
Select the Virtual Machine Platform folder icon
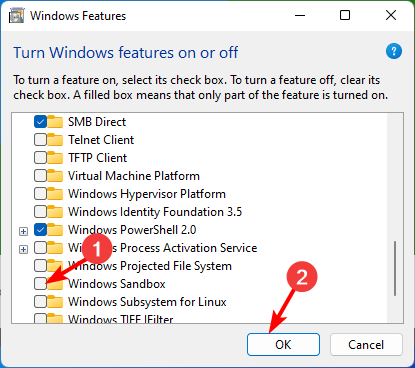[x=55, y=176]
